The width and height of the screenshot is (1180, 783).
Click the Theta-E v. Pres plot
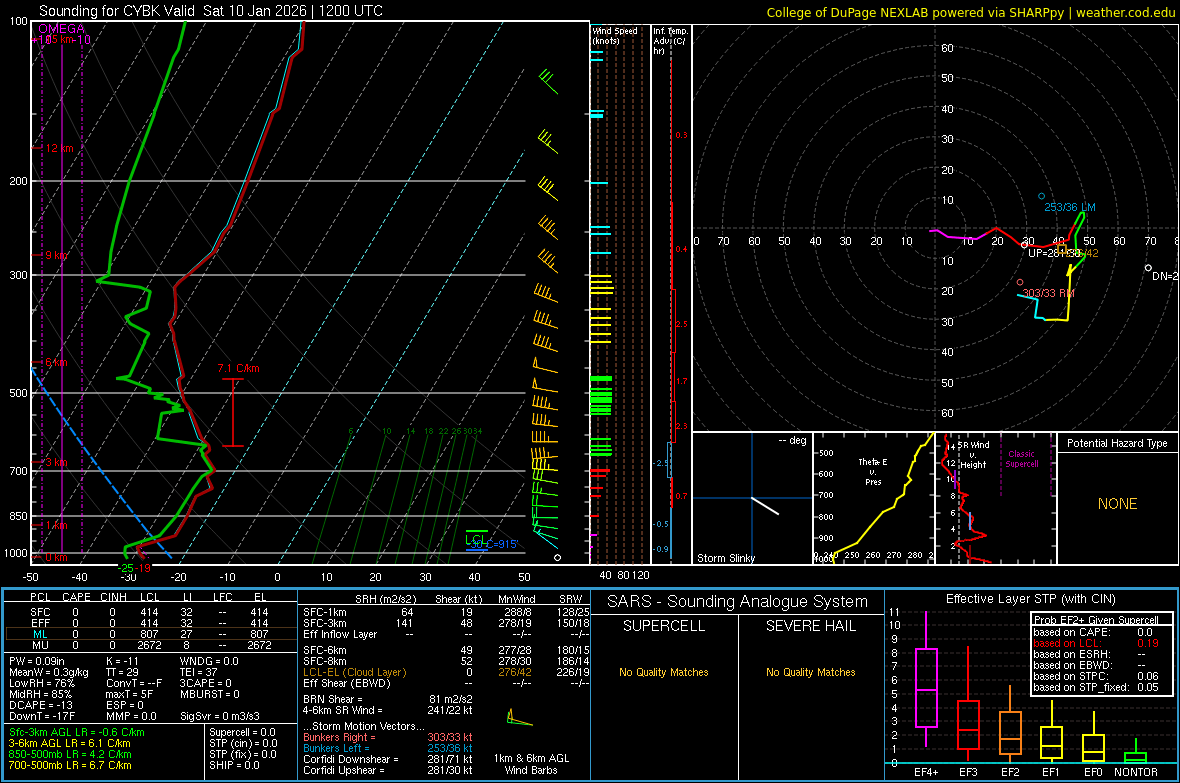coord(873,498)
